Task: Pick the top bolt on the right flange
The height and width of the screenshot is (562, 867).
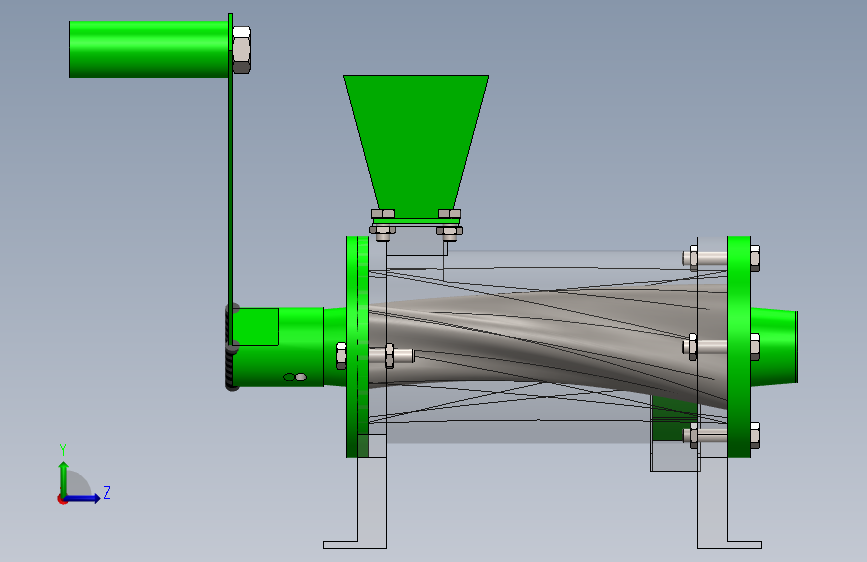Action: pos(722,258)
